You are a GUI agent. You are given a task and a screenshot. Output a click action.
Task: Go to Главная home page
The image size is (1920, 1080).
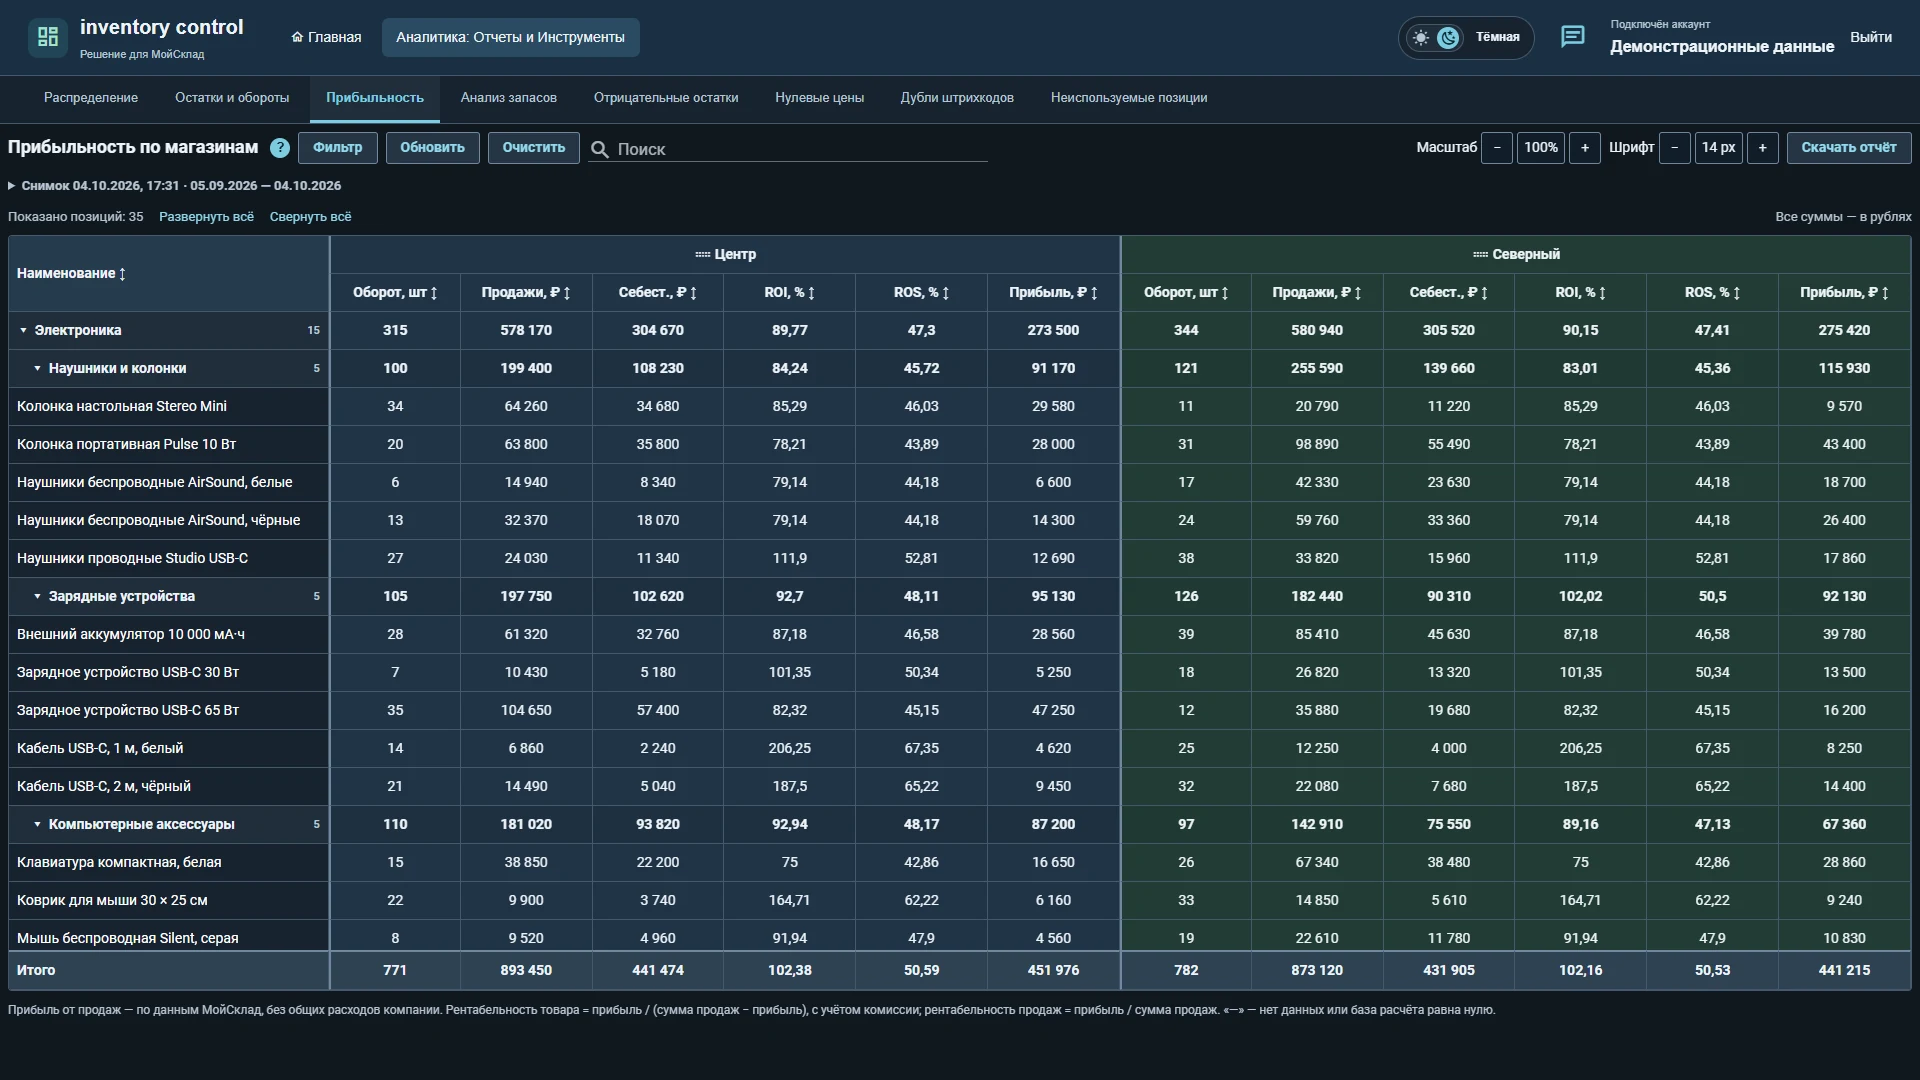point(326,37)
